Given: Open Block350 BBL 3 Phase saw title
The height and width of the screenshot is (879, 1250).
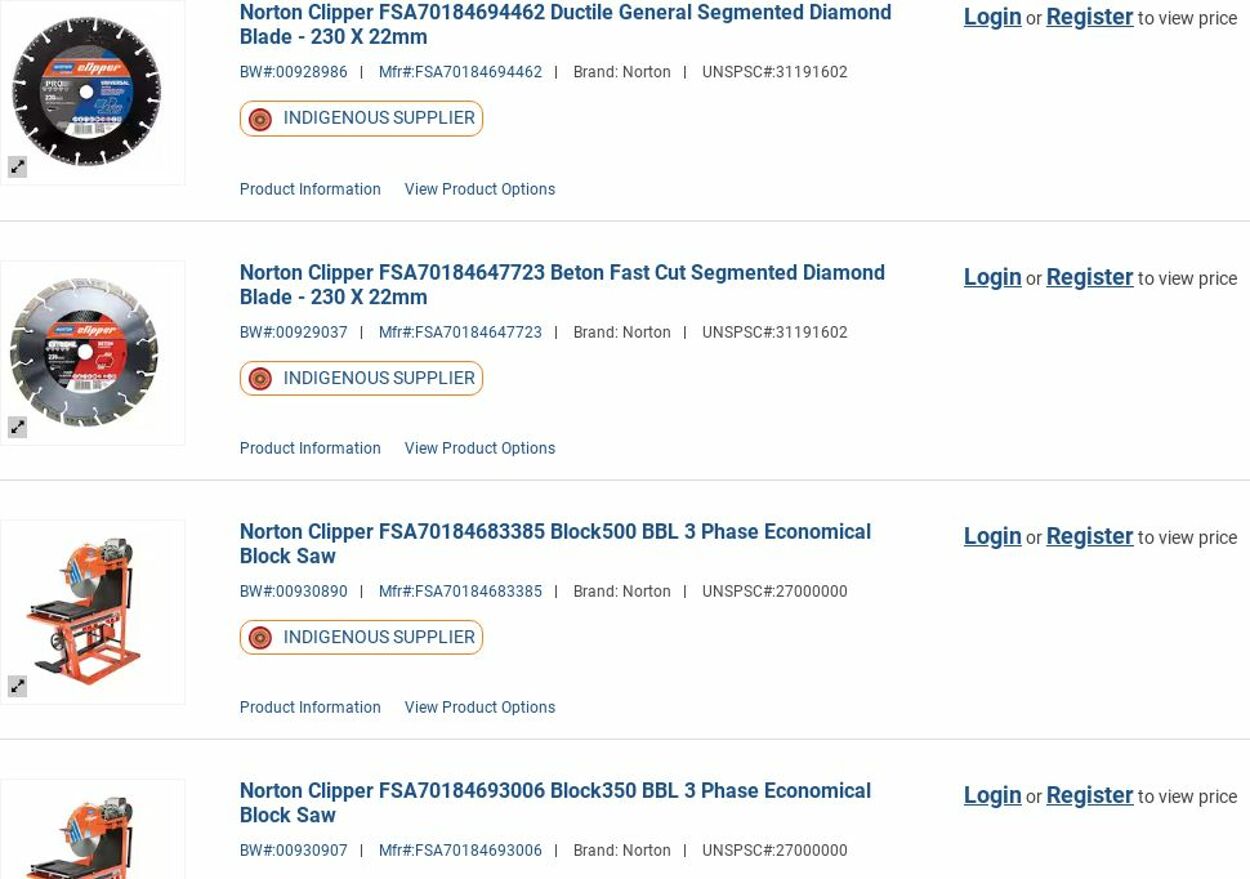Looking at the screenshot, I should click(x=555, y=802).
